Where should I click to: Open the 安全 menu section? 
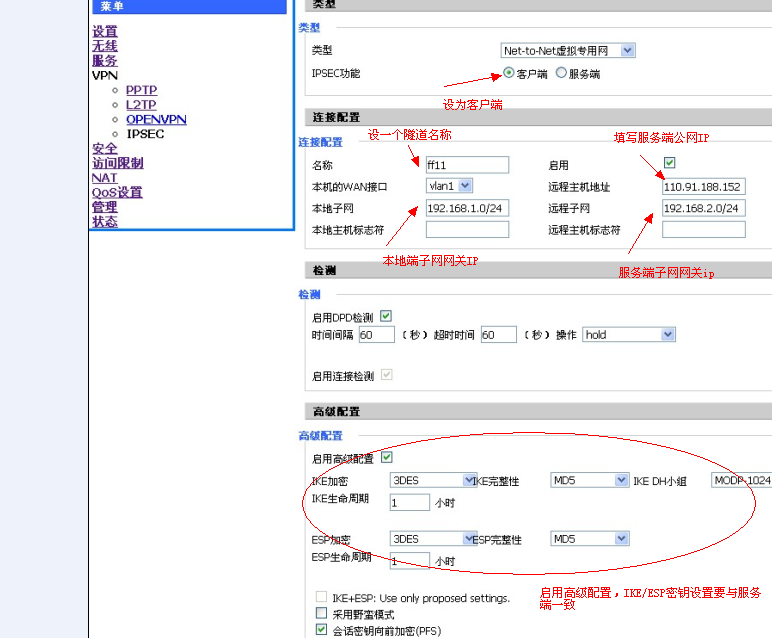104,148
